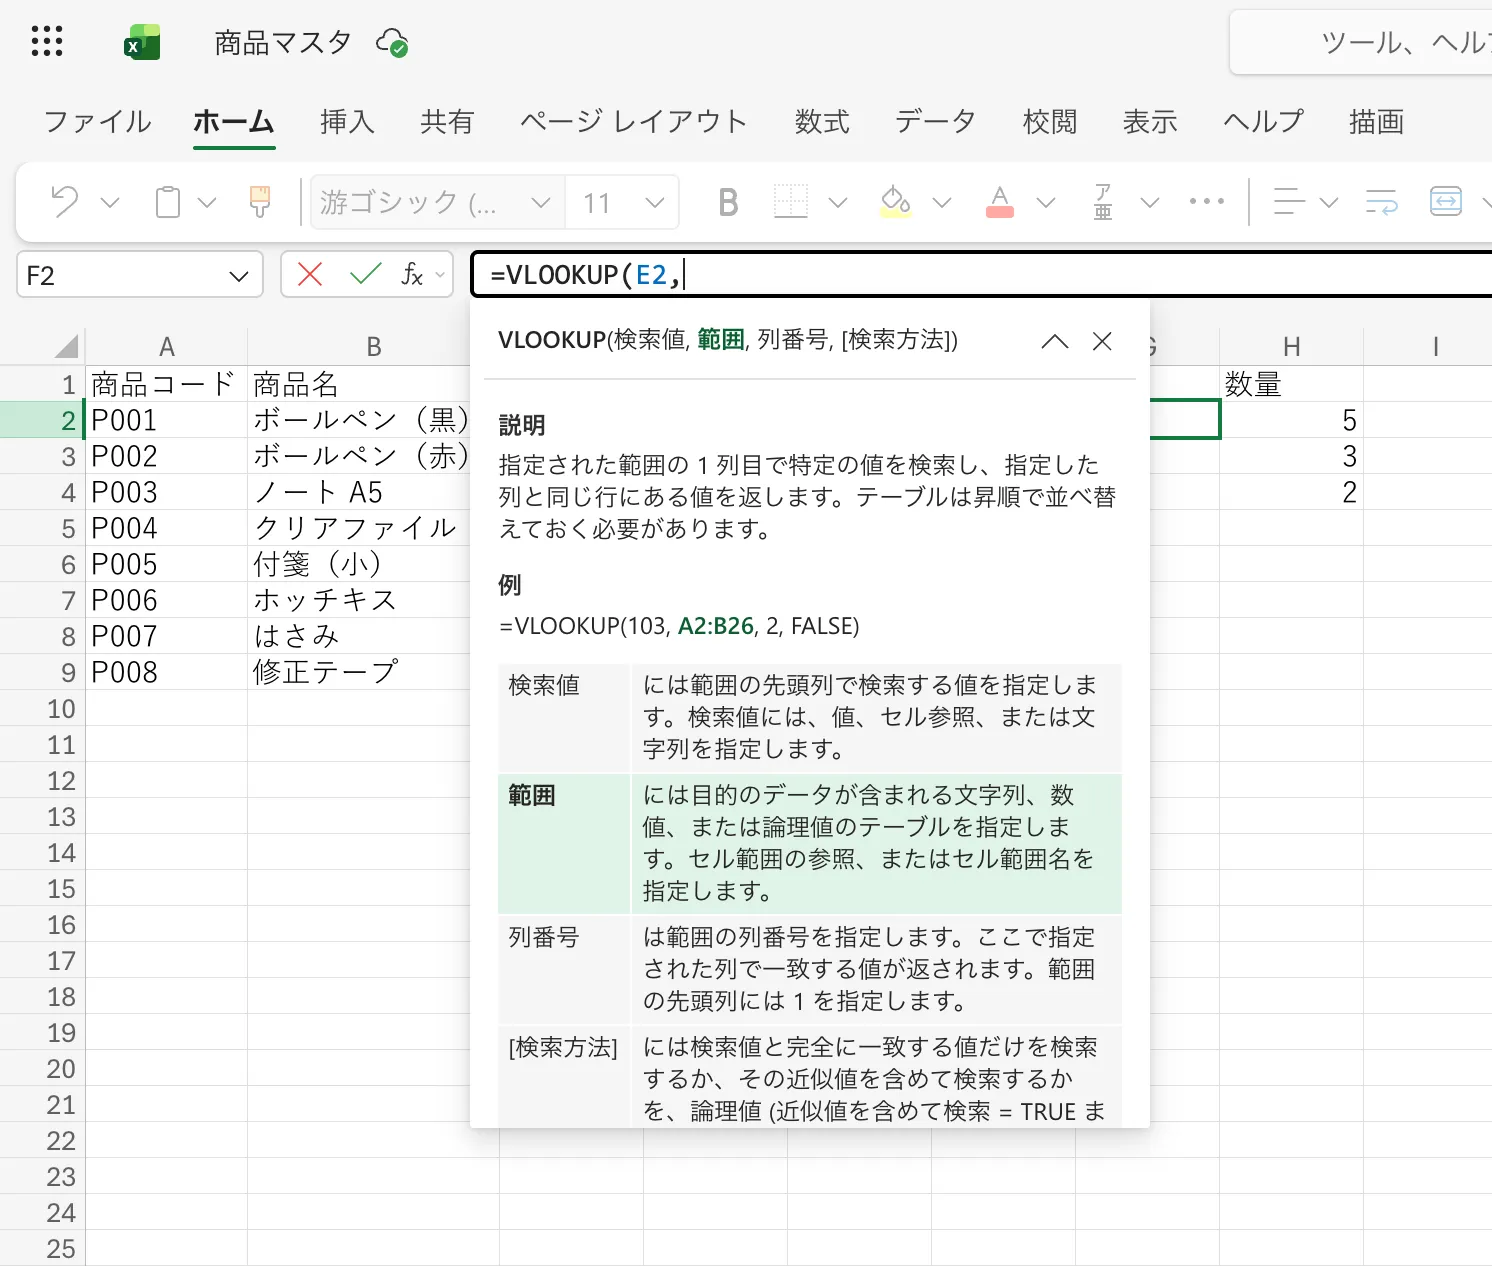Click cell containing クリアファイル
The image size is (1492, 1266).
click(359, 528)
